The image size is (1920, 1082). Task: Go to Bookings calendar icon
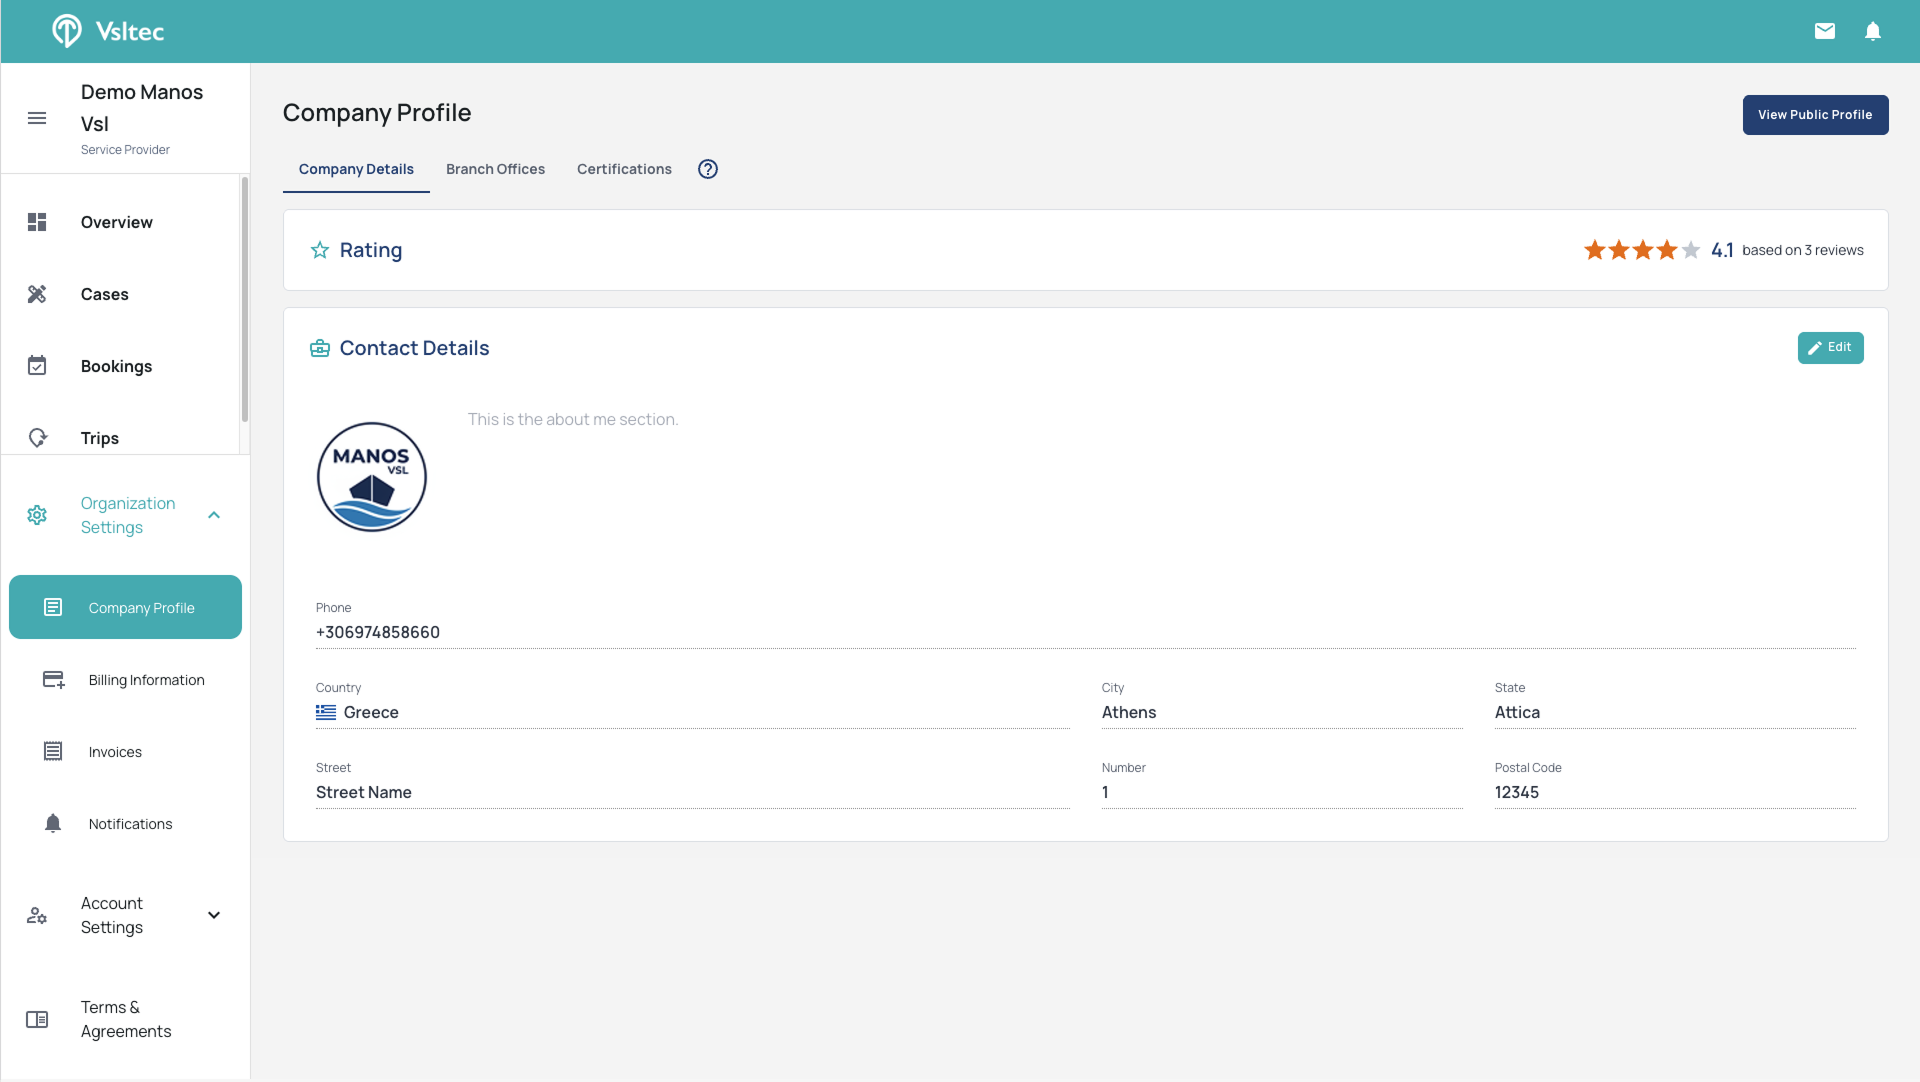point(37,366)
